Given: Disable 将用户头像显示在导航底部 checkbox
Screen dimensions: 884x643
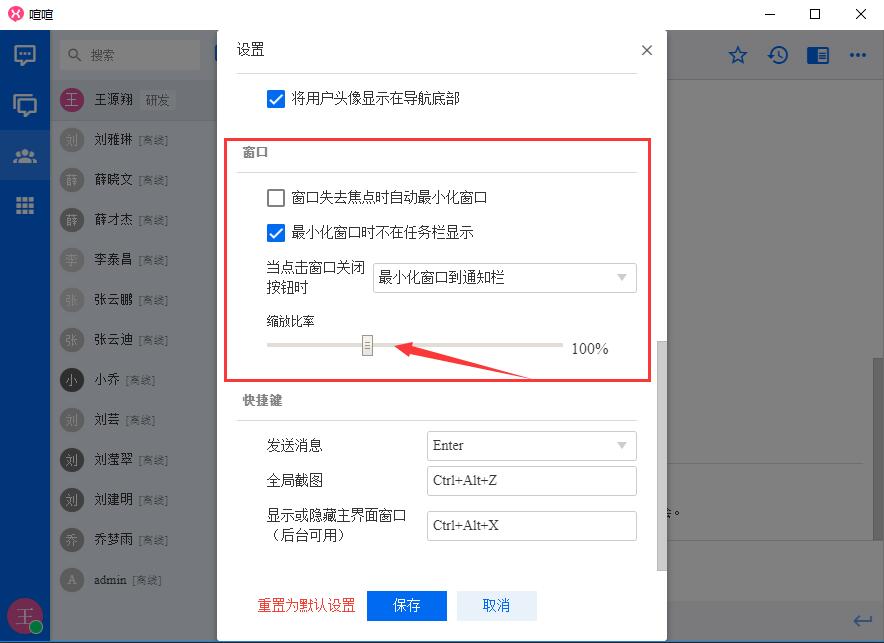Looking at the screenshot, I should pyautogui.click(x=276, y=99).
